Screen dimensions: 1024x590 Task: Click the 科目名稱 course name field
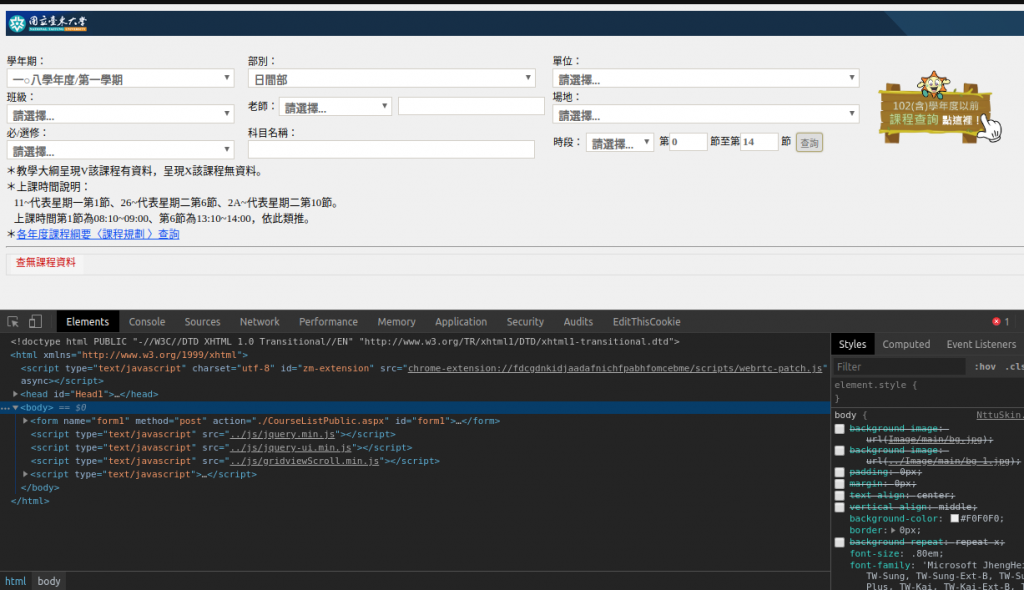(391, 149)
